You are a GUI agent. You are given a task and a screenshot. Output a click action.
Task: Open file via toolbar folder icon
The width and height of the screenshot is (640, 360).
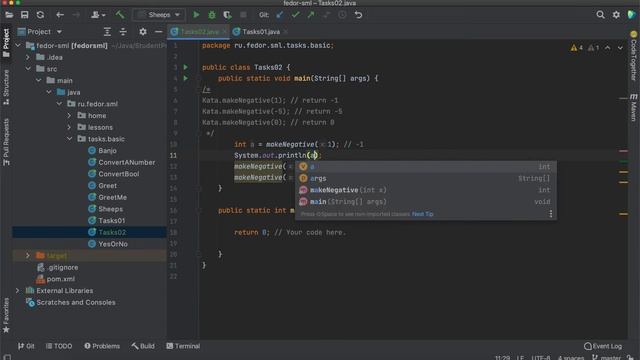click(x=9, y=15)
